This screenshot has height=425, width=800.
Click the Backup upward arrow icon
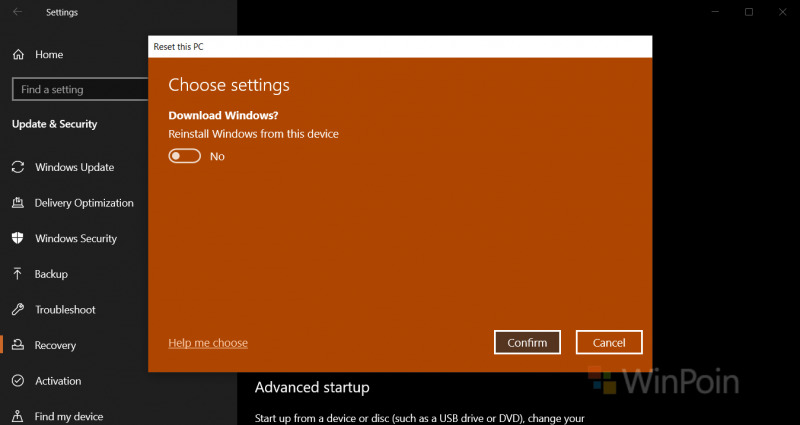point(18,274)
